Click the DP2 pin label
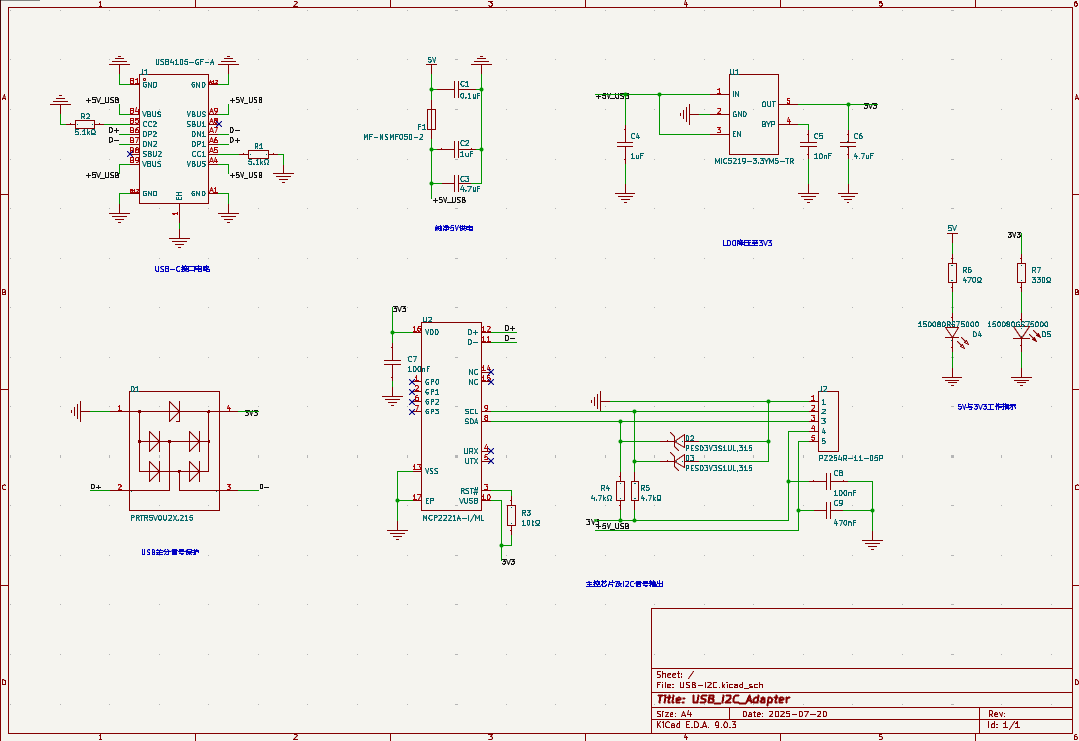 (x=150, y=134)
